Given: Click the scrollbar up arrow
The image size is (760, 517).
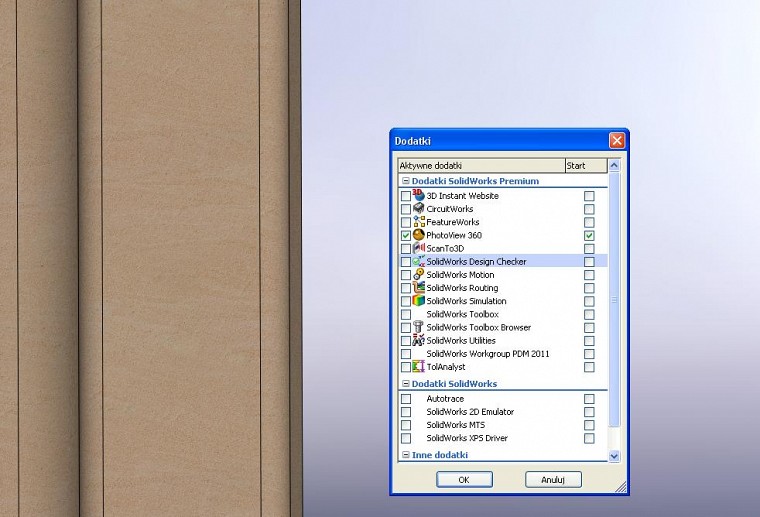Looking at the screenshot, I should point(614,165).
